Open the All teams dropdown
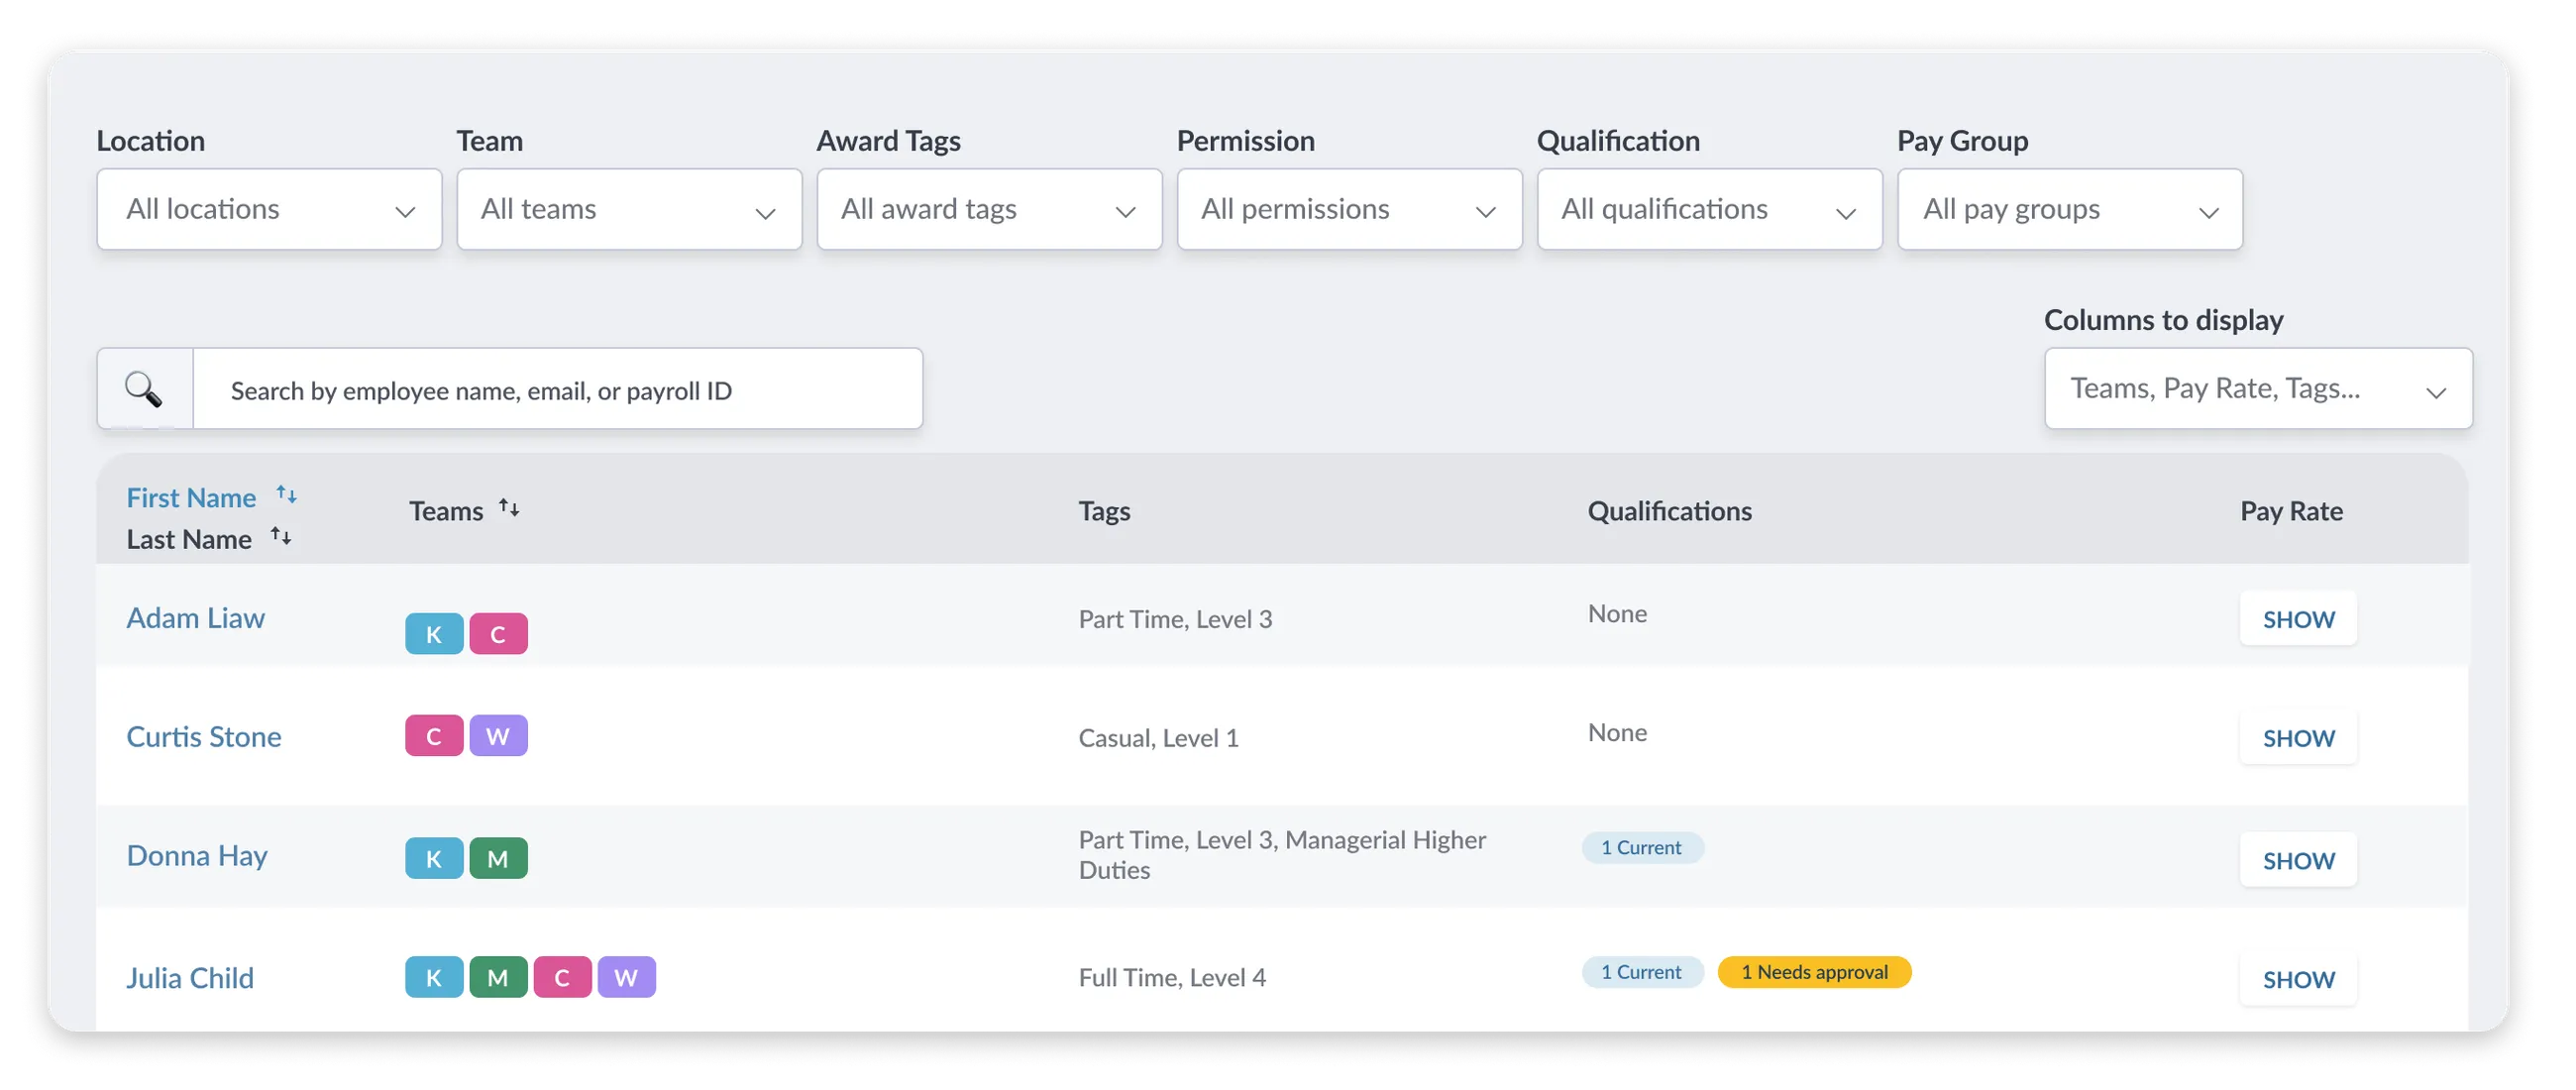This screenshot has height=1090, width=2576. click(629, 209)
